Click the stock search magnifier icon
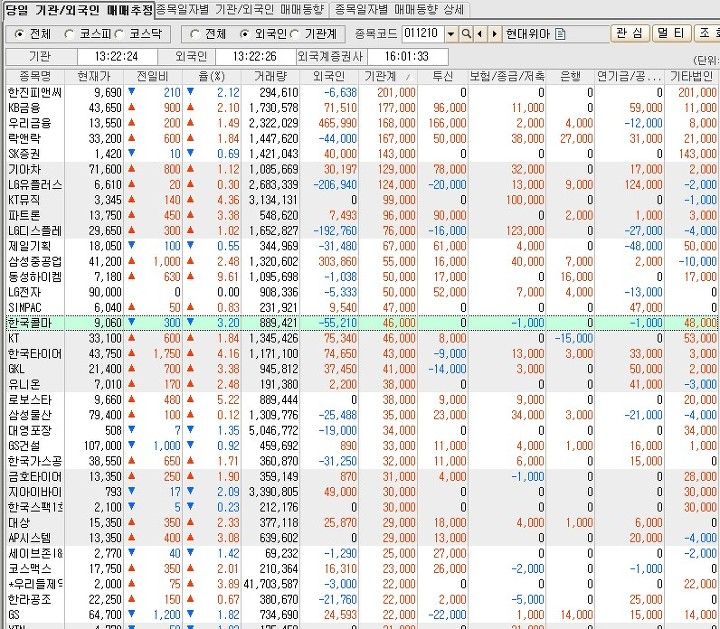 point(466,34)
